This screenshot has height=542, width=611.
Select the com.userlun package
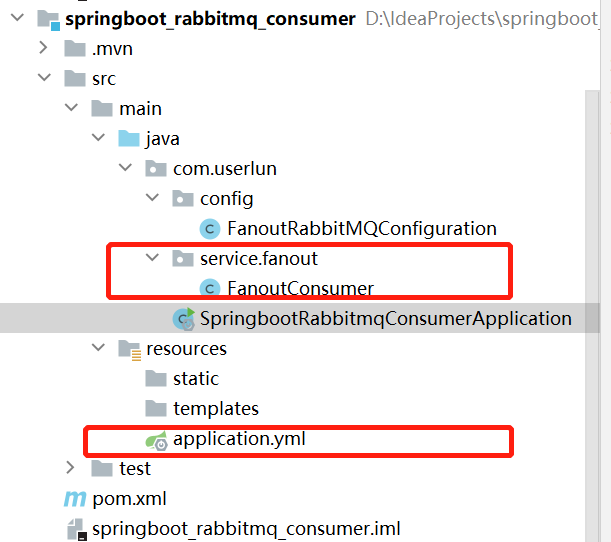coord(225,169)
